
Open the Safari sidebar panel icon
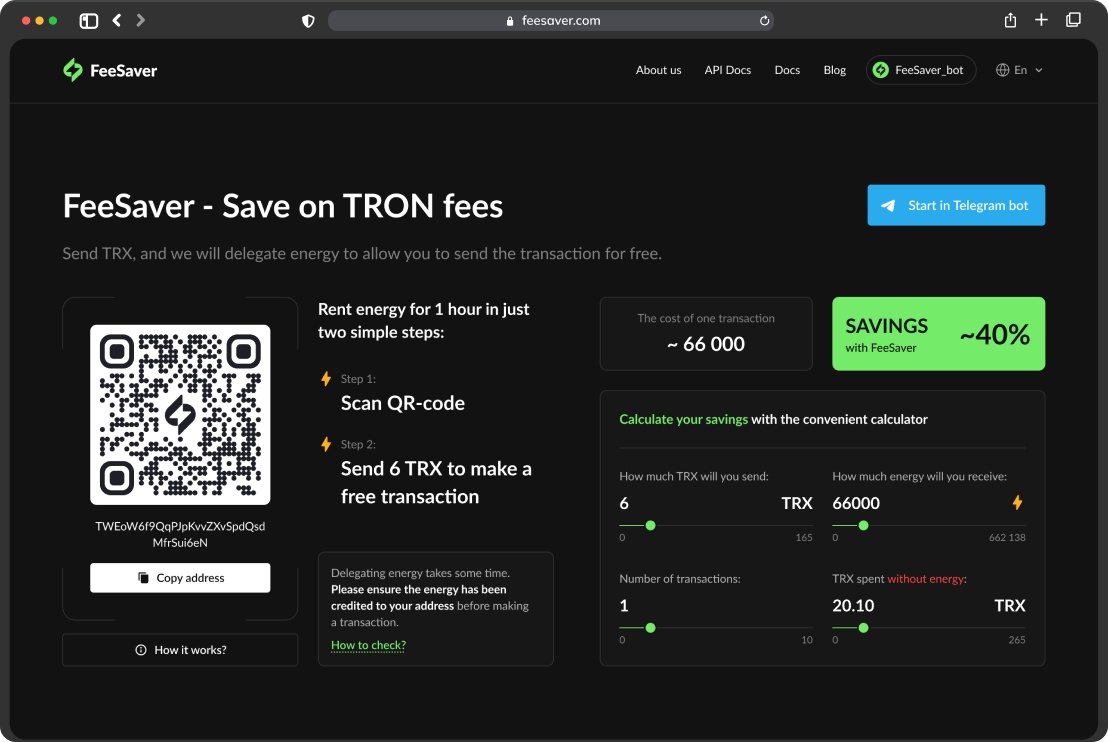click(x=89, y=20)
